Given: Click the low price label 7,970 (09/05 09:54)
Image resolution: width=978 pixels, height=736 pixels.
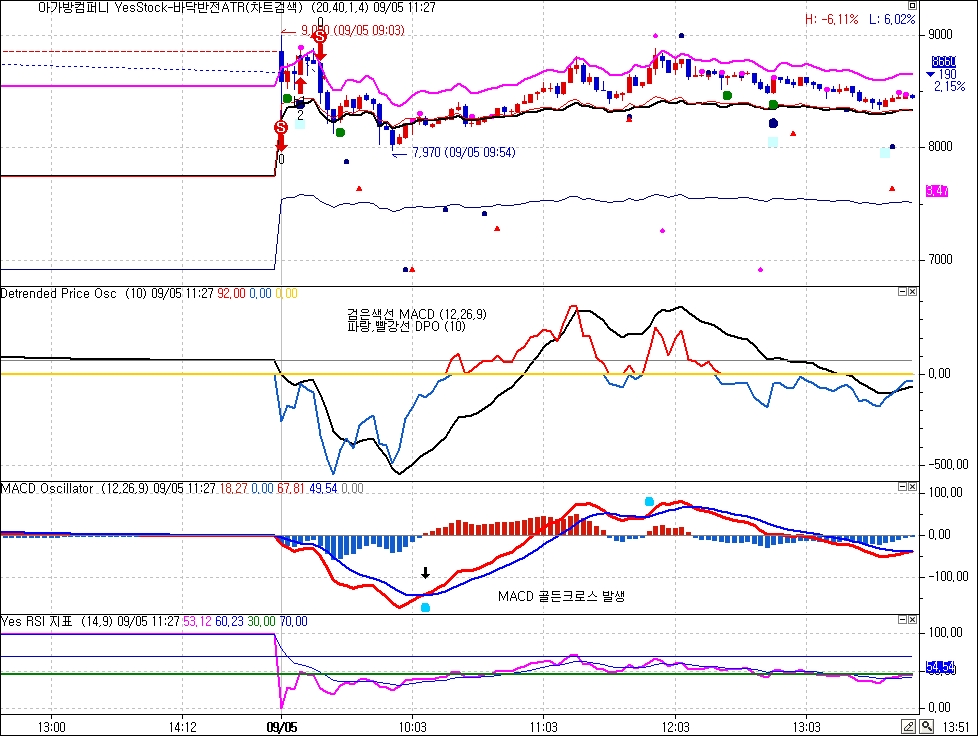Looking at the screenshot, I should pos(464,152).
